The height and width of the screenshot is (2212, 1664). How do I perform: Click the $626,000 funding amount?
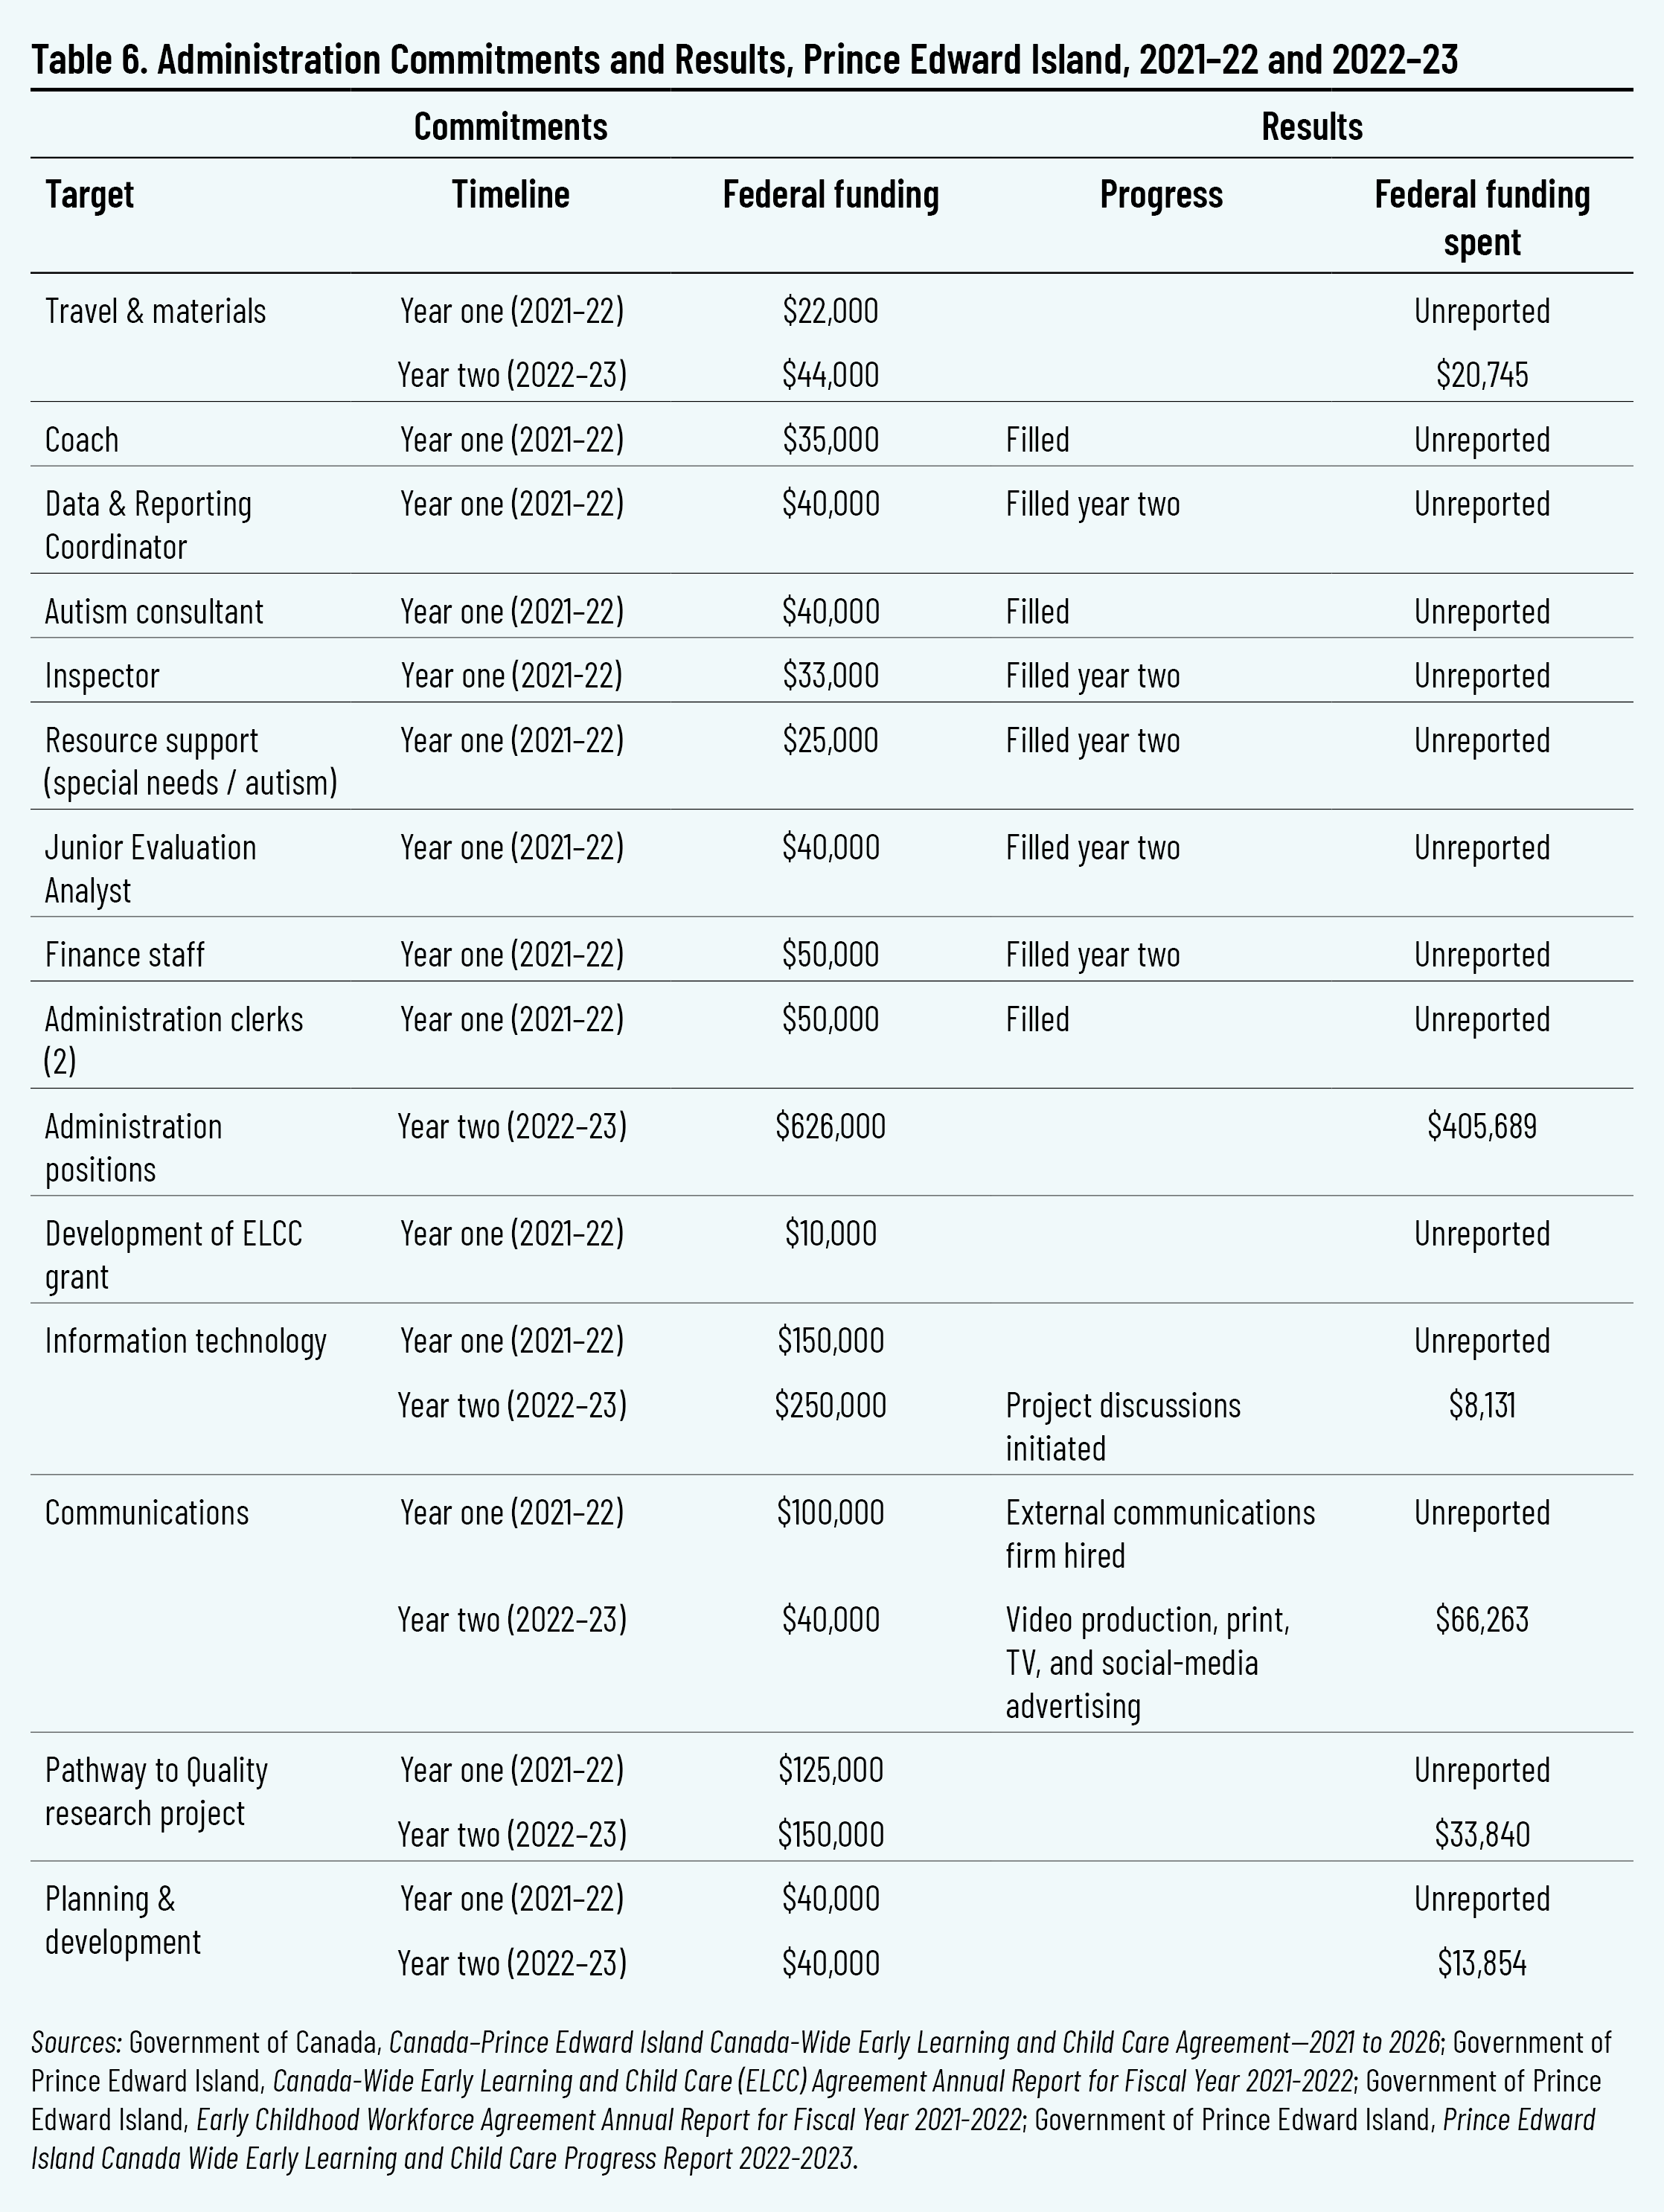pyautogui.click(x=830, y=1126)
